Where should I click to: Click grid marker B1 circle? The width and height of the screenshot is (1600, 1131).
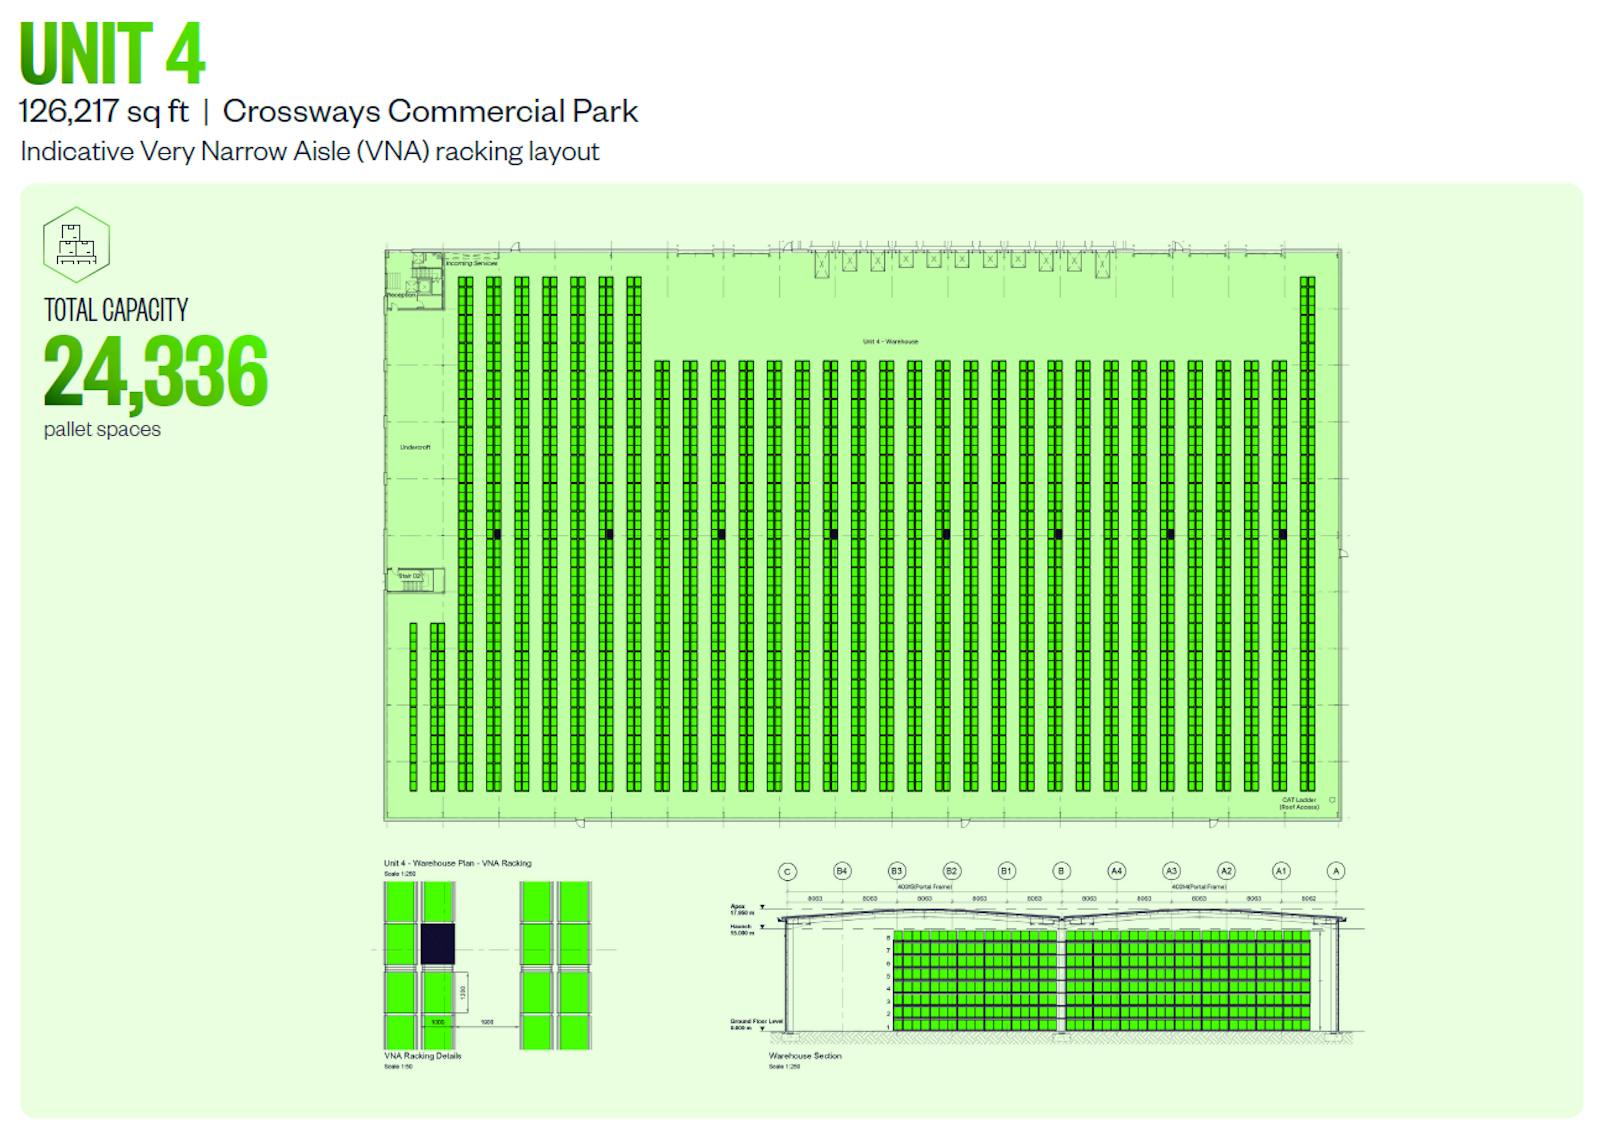(x=1006, y=871)
